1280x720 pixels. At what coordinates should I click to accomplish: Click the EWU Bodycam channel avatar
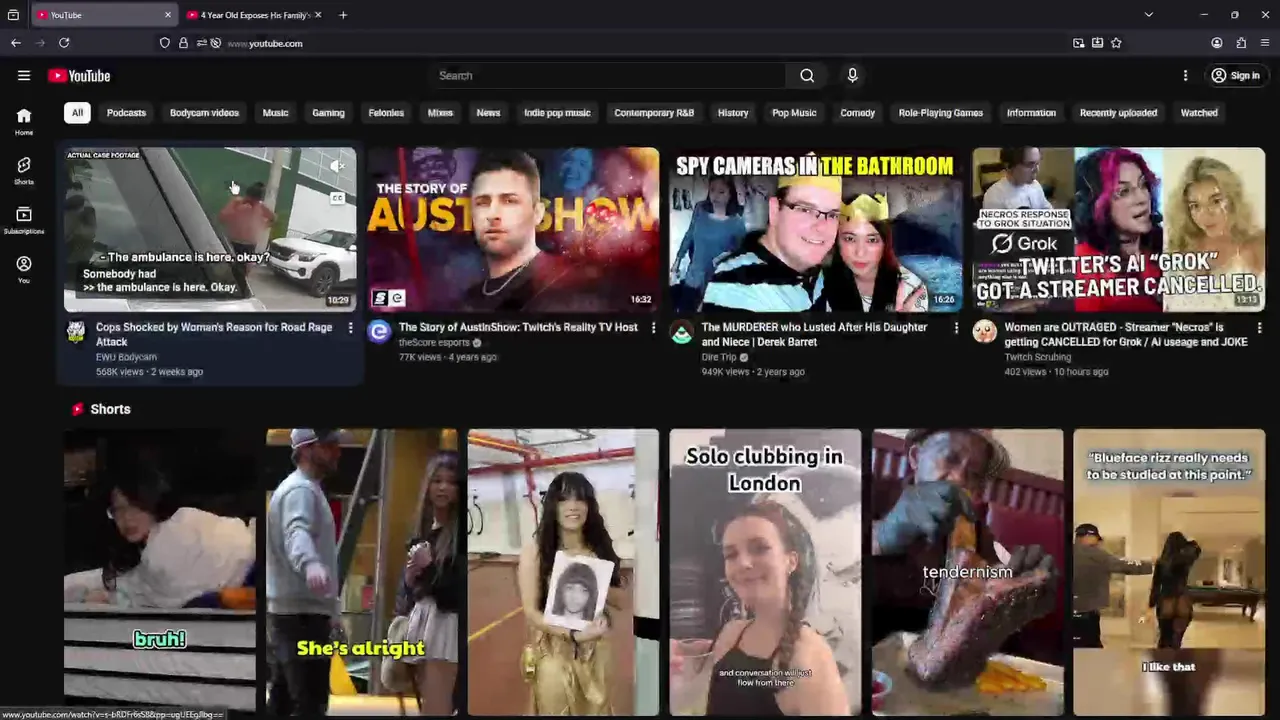click(x=76, y=332)
